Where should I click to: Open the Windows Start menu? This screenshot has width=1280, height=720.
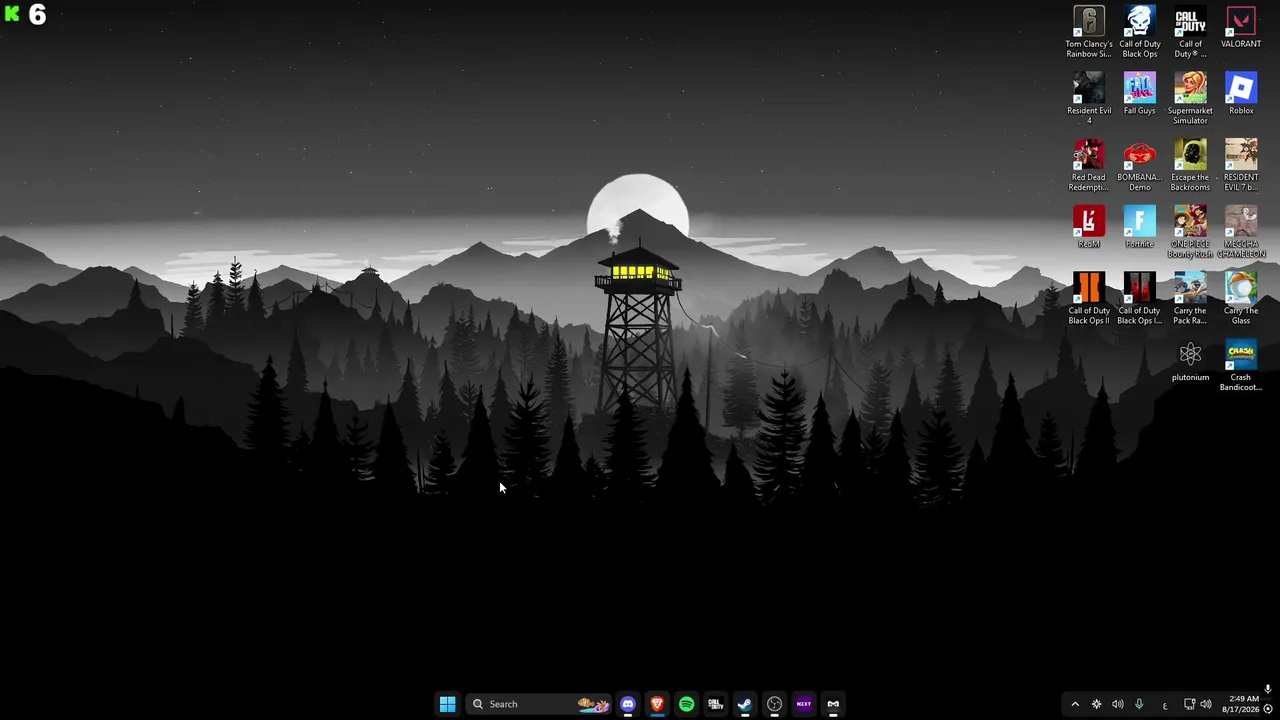447,704
